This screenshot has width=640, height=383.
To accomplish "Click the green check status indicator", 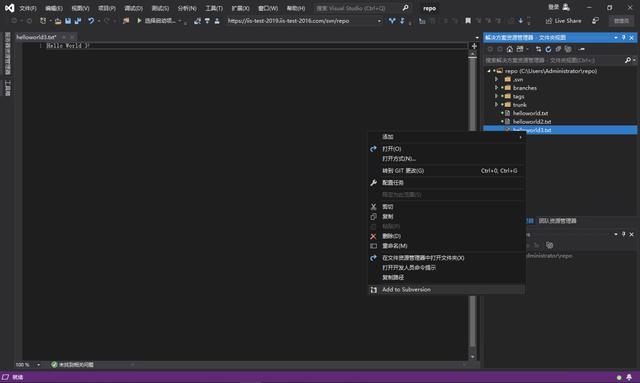I will [x=54, y=365].
